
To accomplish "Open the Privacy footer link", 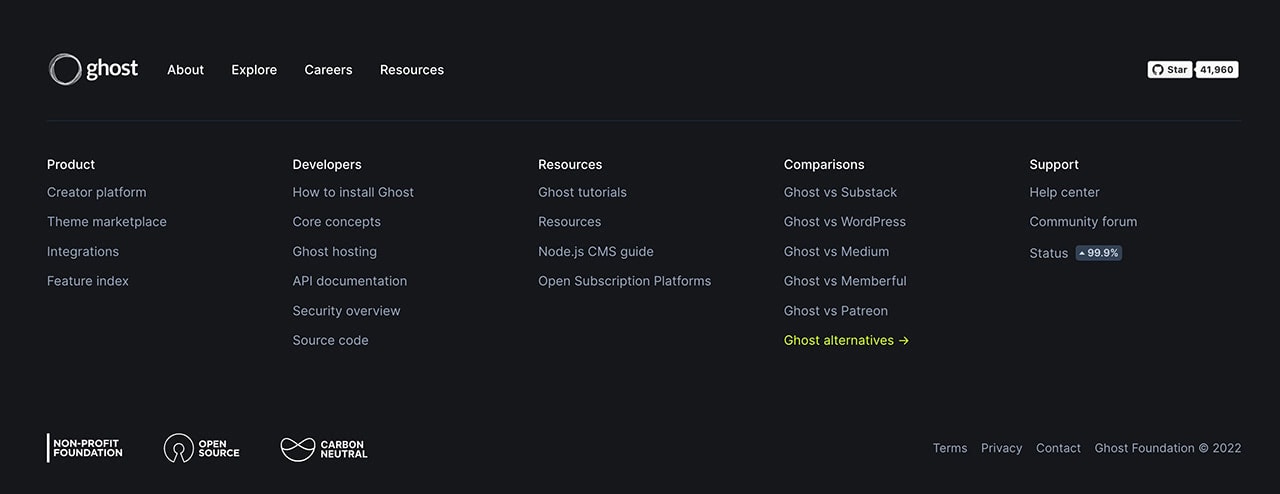I will [x=1001, y=448].
